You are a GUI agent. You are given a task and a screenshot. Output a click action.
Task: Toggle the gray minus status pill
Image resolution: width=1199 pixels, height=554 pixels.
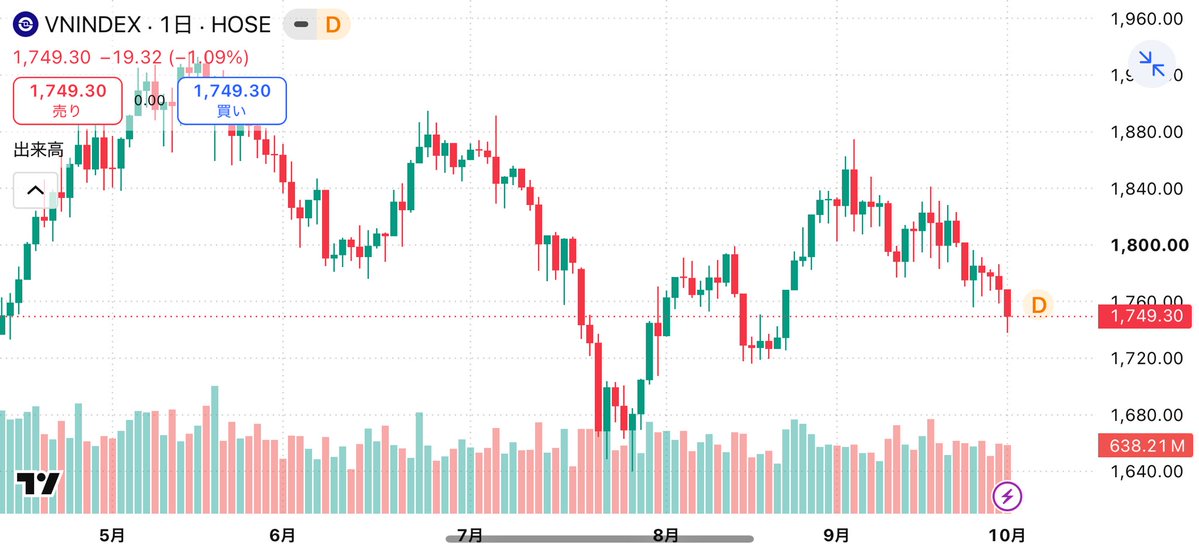[302, 25]
